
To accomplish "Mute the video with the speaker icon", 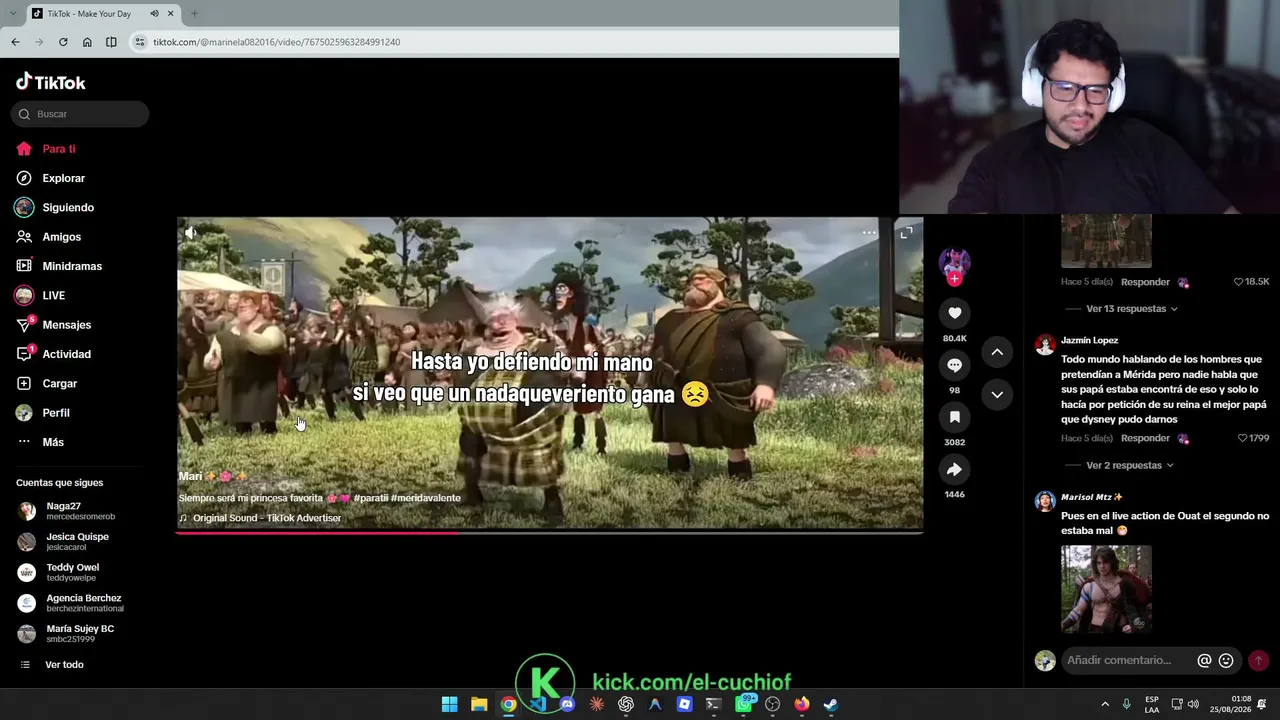I will pos(191,232).
